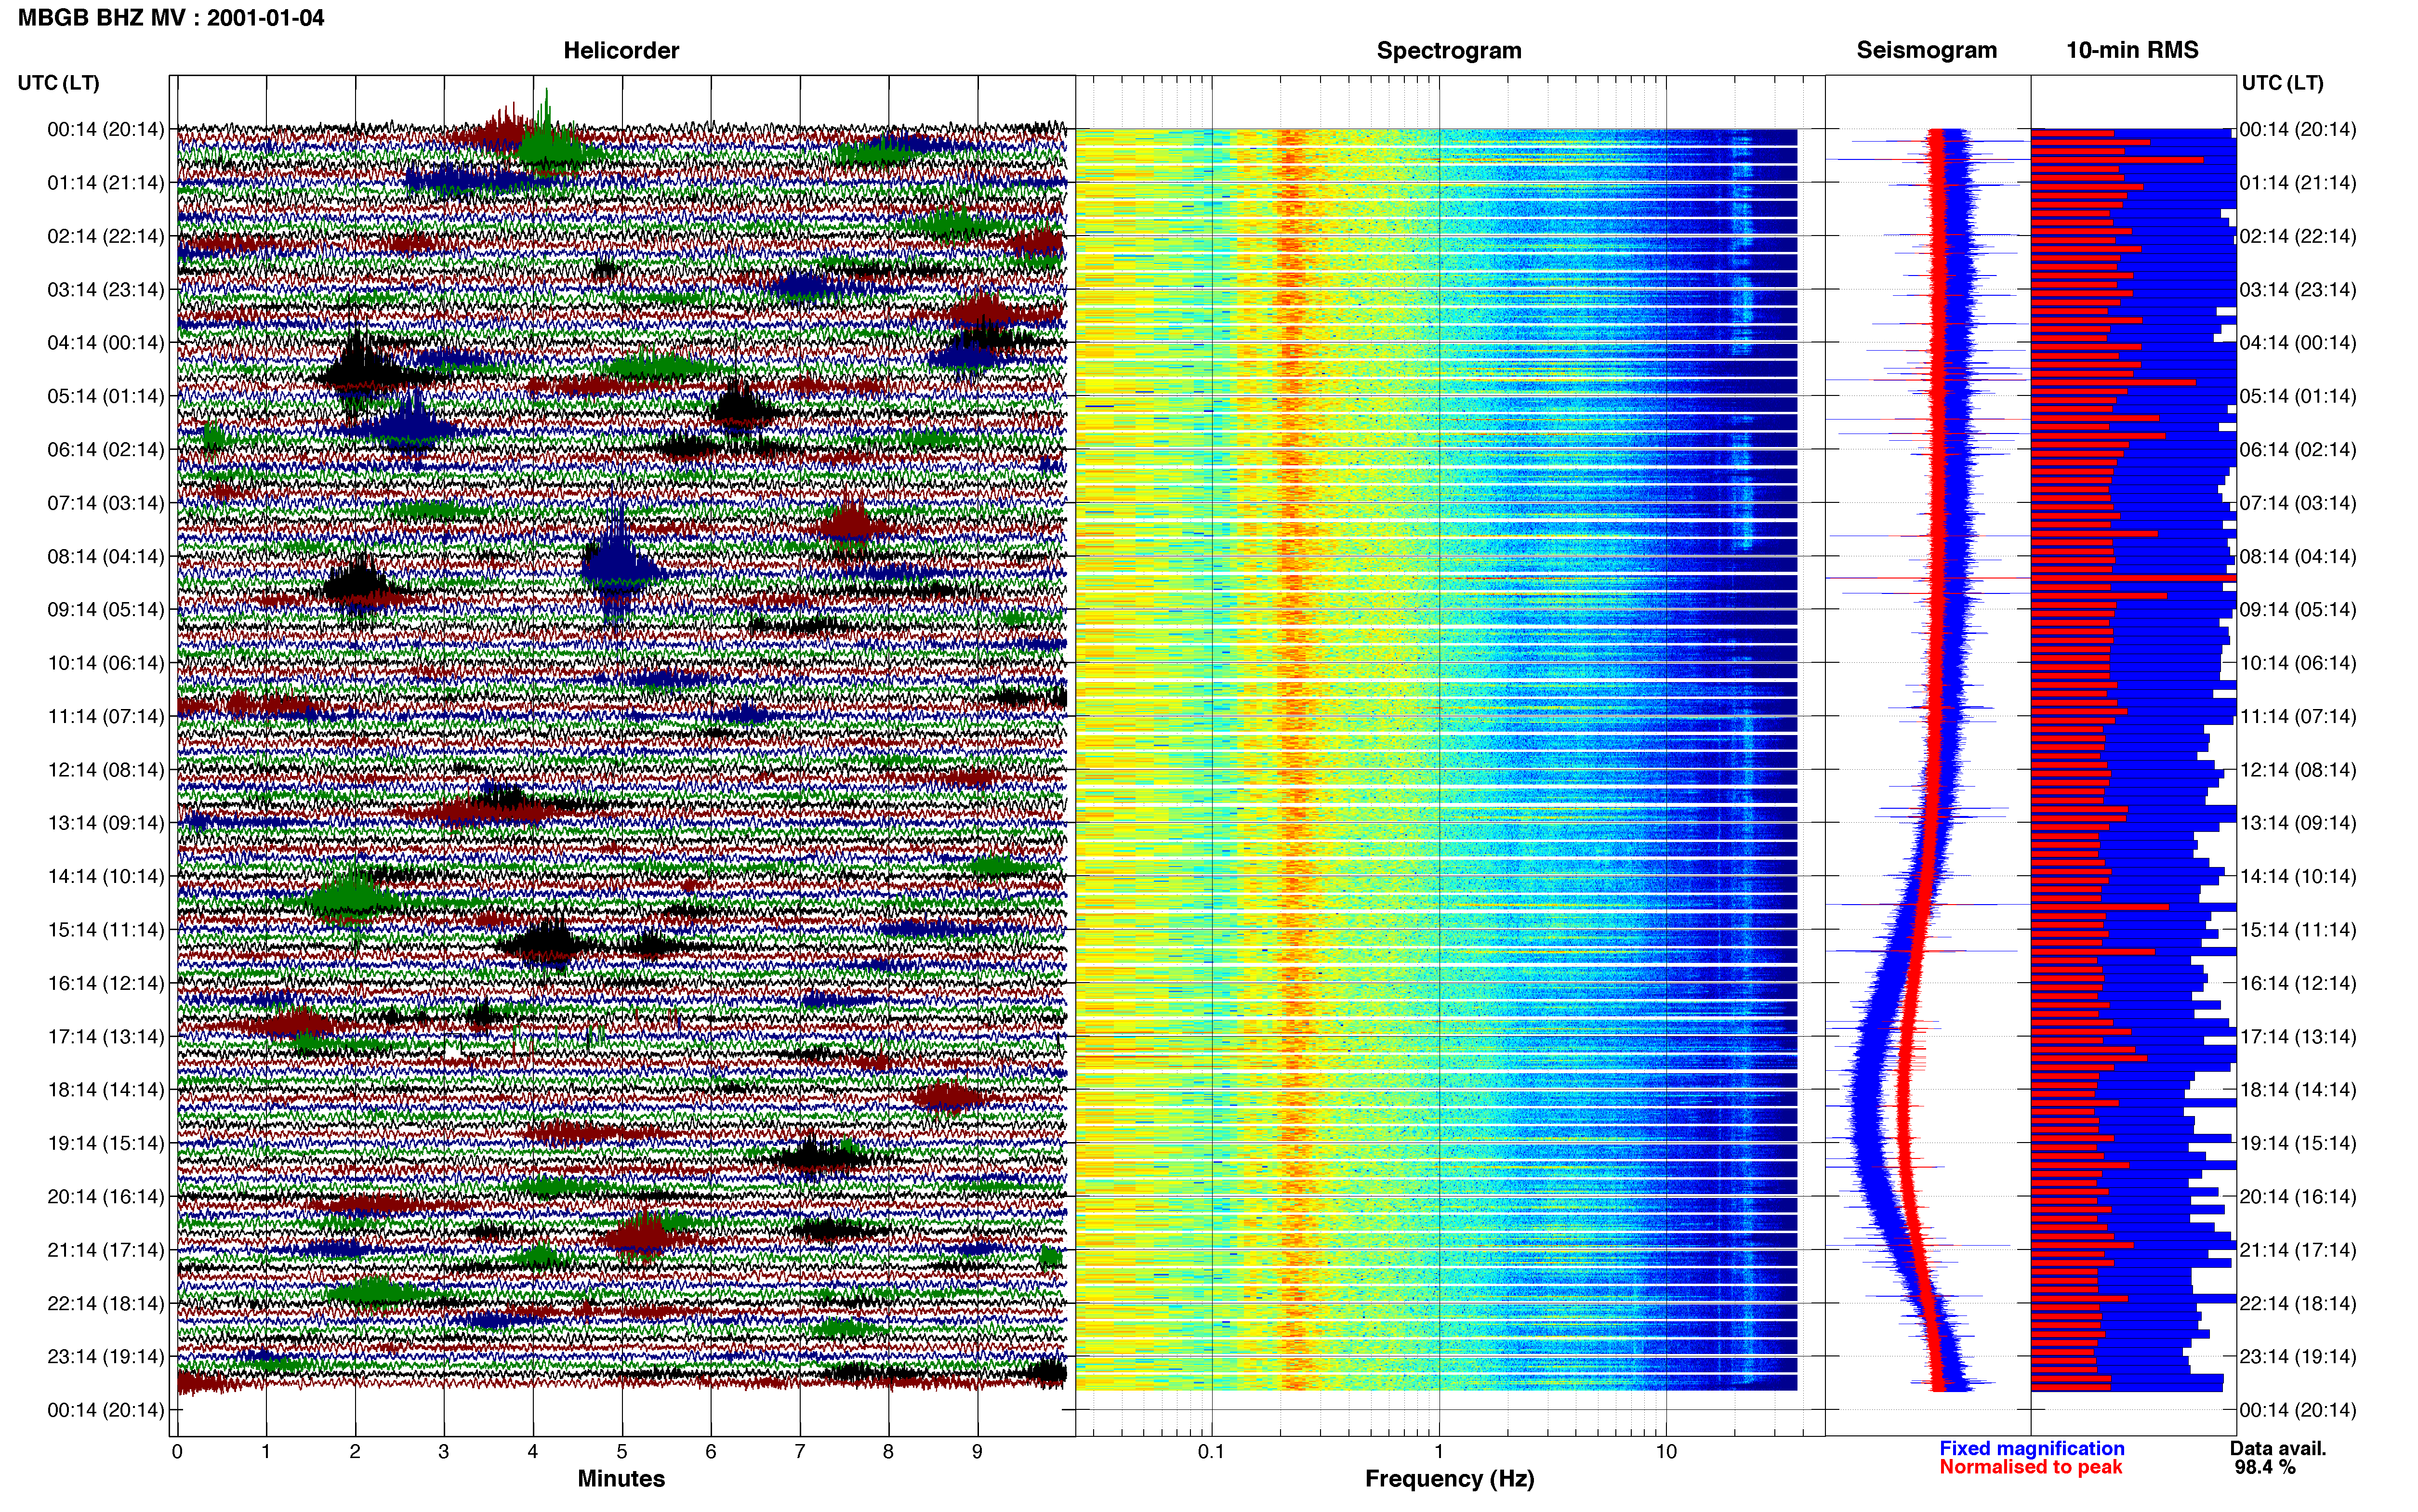Image resolution: width=2418 pixels, height=1512 pixels.
Task: Select left time label '04:14 (00:14)'
Action: [106, 343]
